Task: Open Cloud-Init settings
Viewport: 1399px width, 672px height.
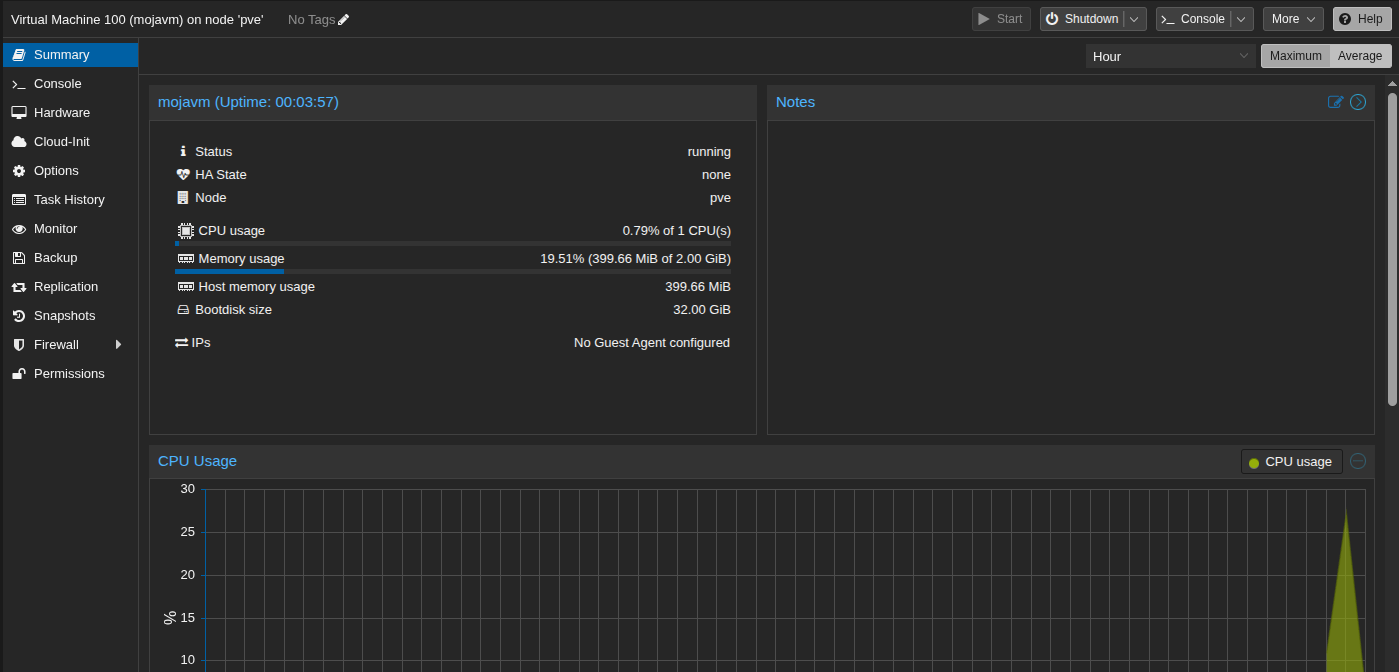Action: 61,142
